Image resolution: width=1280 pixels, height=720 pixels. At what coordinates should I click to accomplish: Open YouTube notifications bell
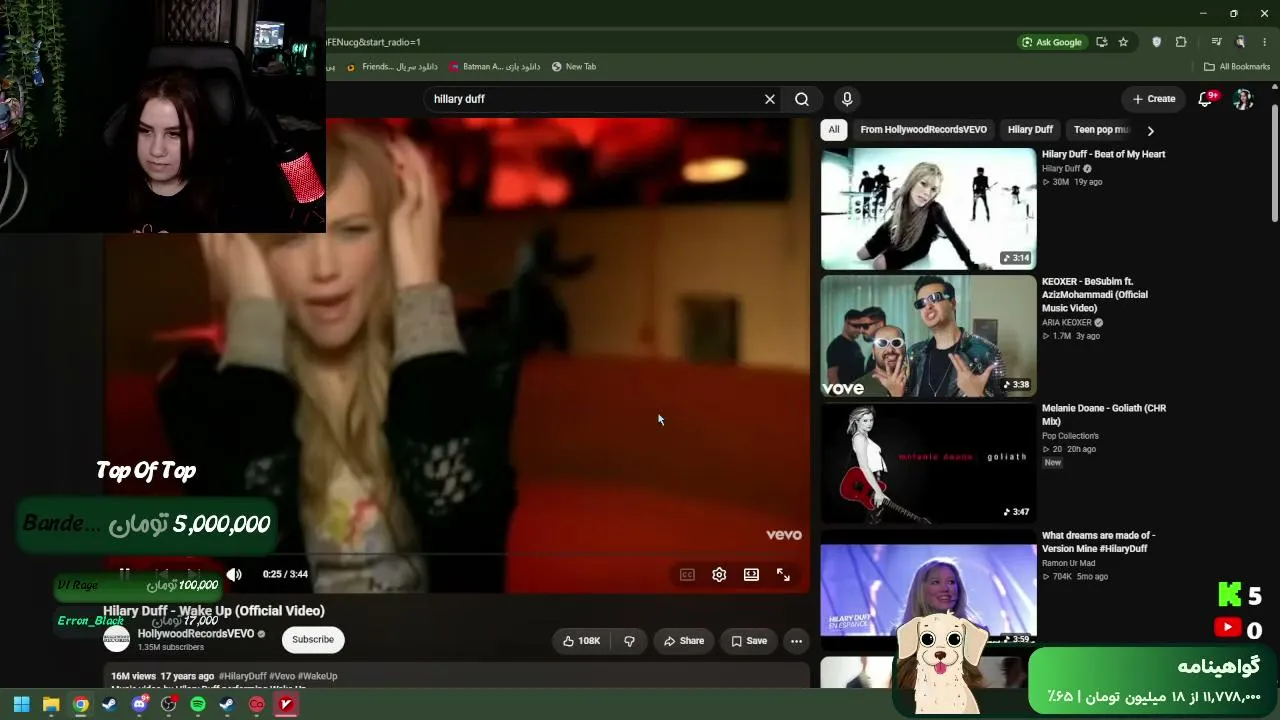(1205, 99)
